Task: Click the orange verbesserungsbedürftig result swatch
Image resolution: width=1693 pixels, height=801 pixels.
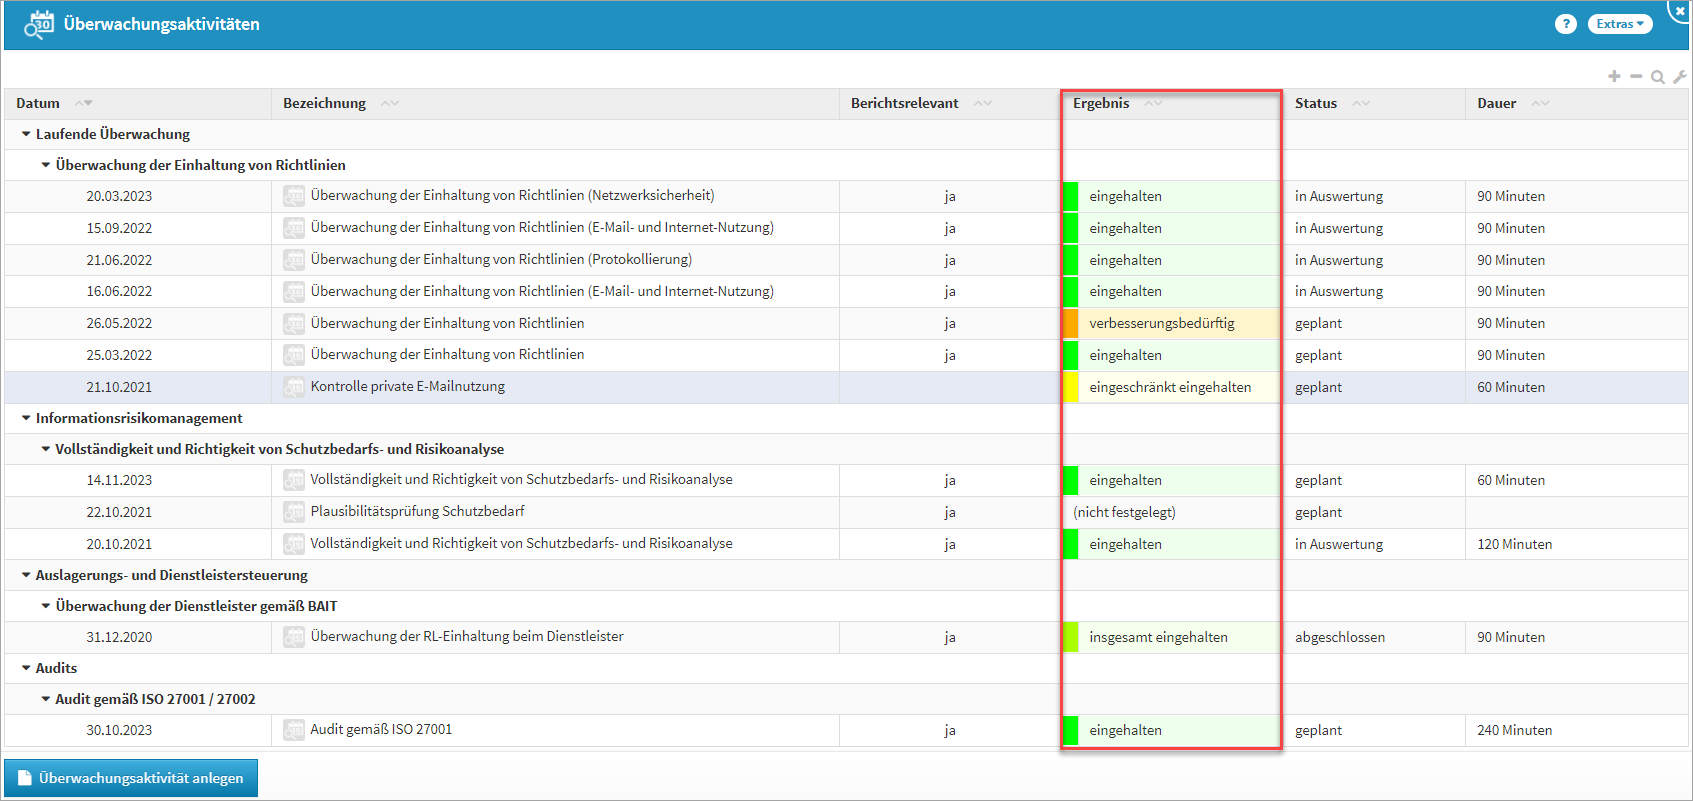Action: click(1070, 323)
